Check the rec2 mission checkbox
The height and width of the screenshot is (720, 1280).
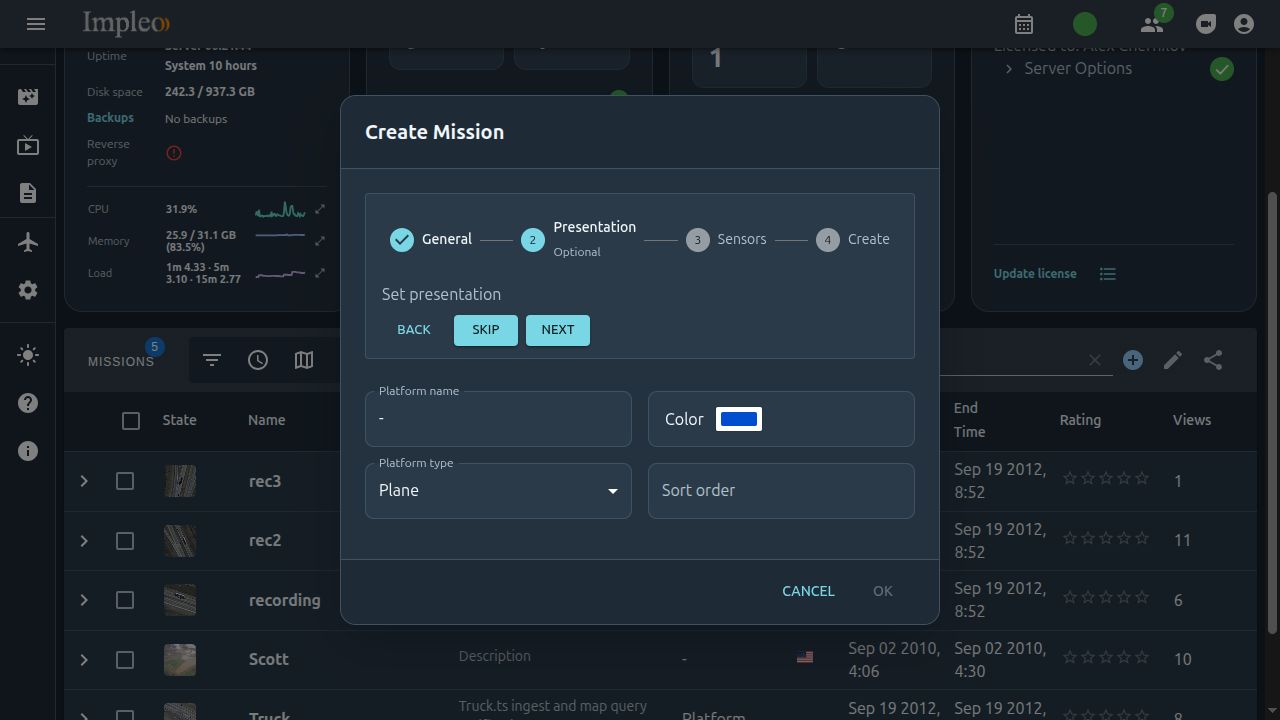(x=125, y=541)
